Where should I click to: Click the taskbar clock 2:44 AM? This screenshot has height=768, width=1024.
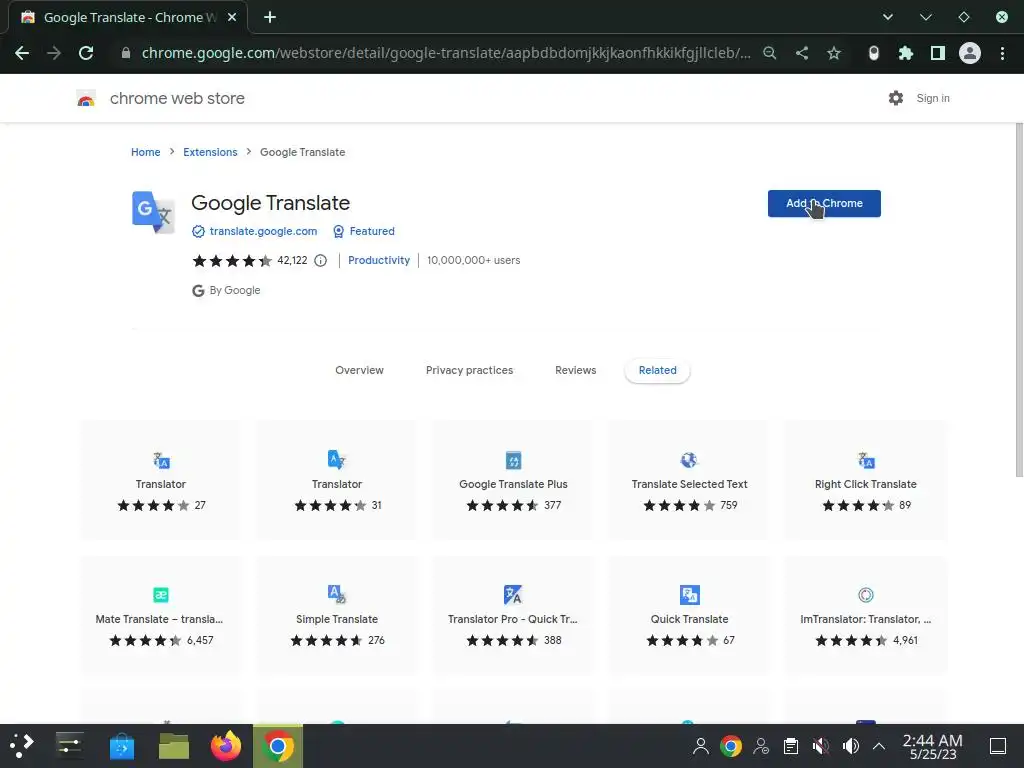pos(933,746)
